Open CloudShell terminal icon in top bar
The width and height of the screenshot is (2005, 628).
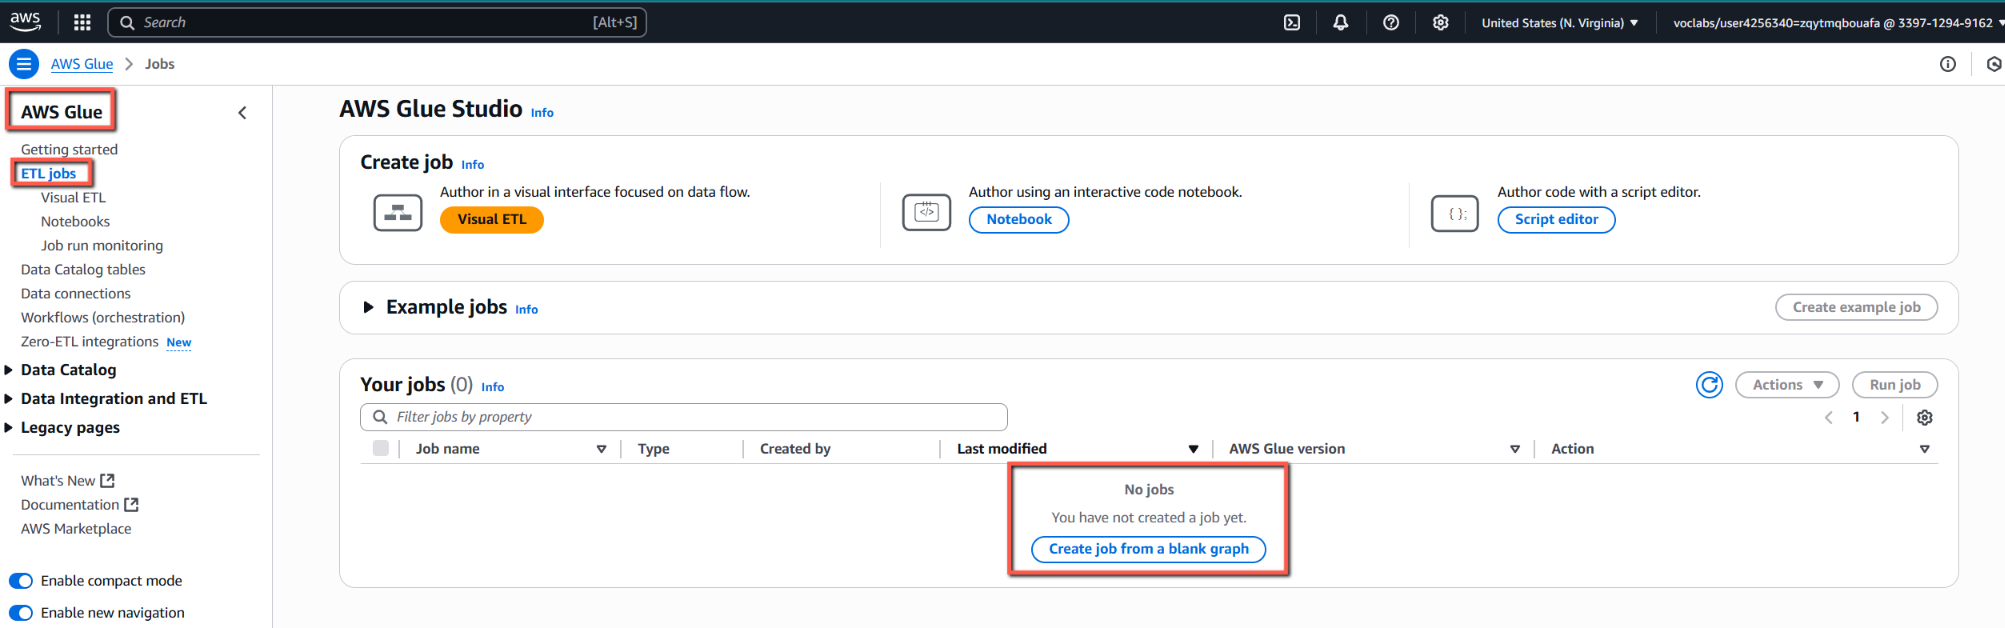tap(1292, 22)
